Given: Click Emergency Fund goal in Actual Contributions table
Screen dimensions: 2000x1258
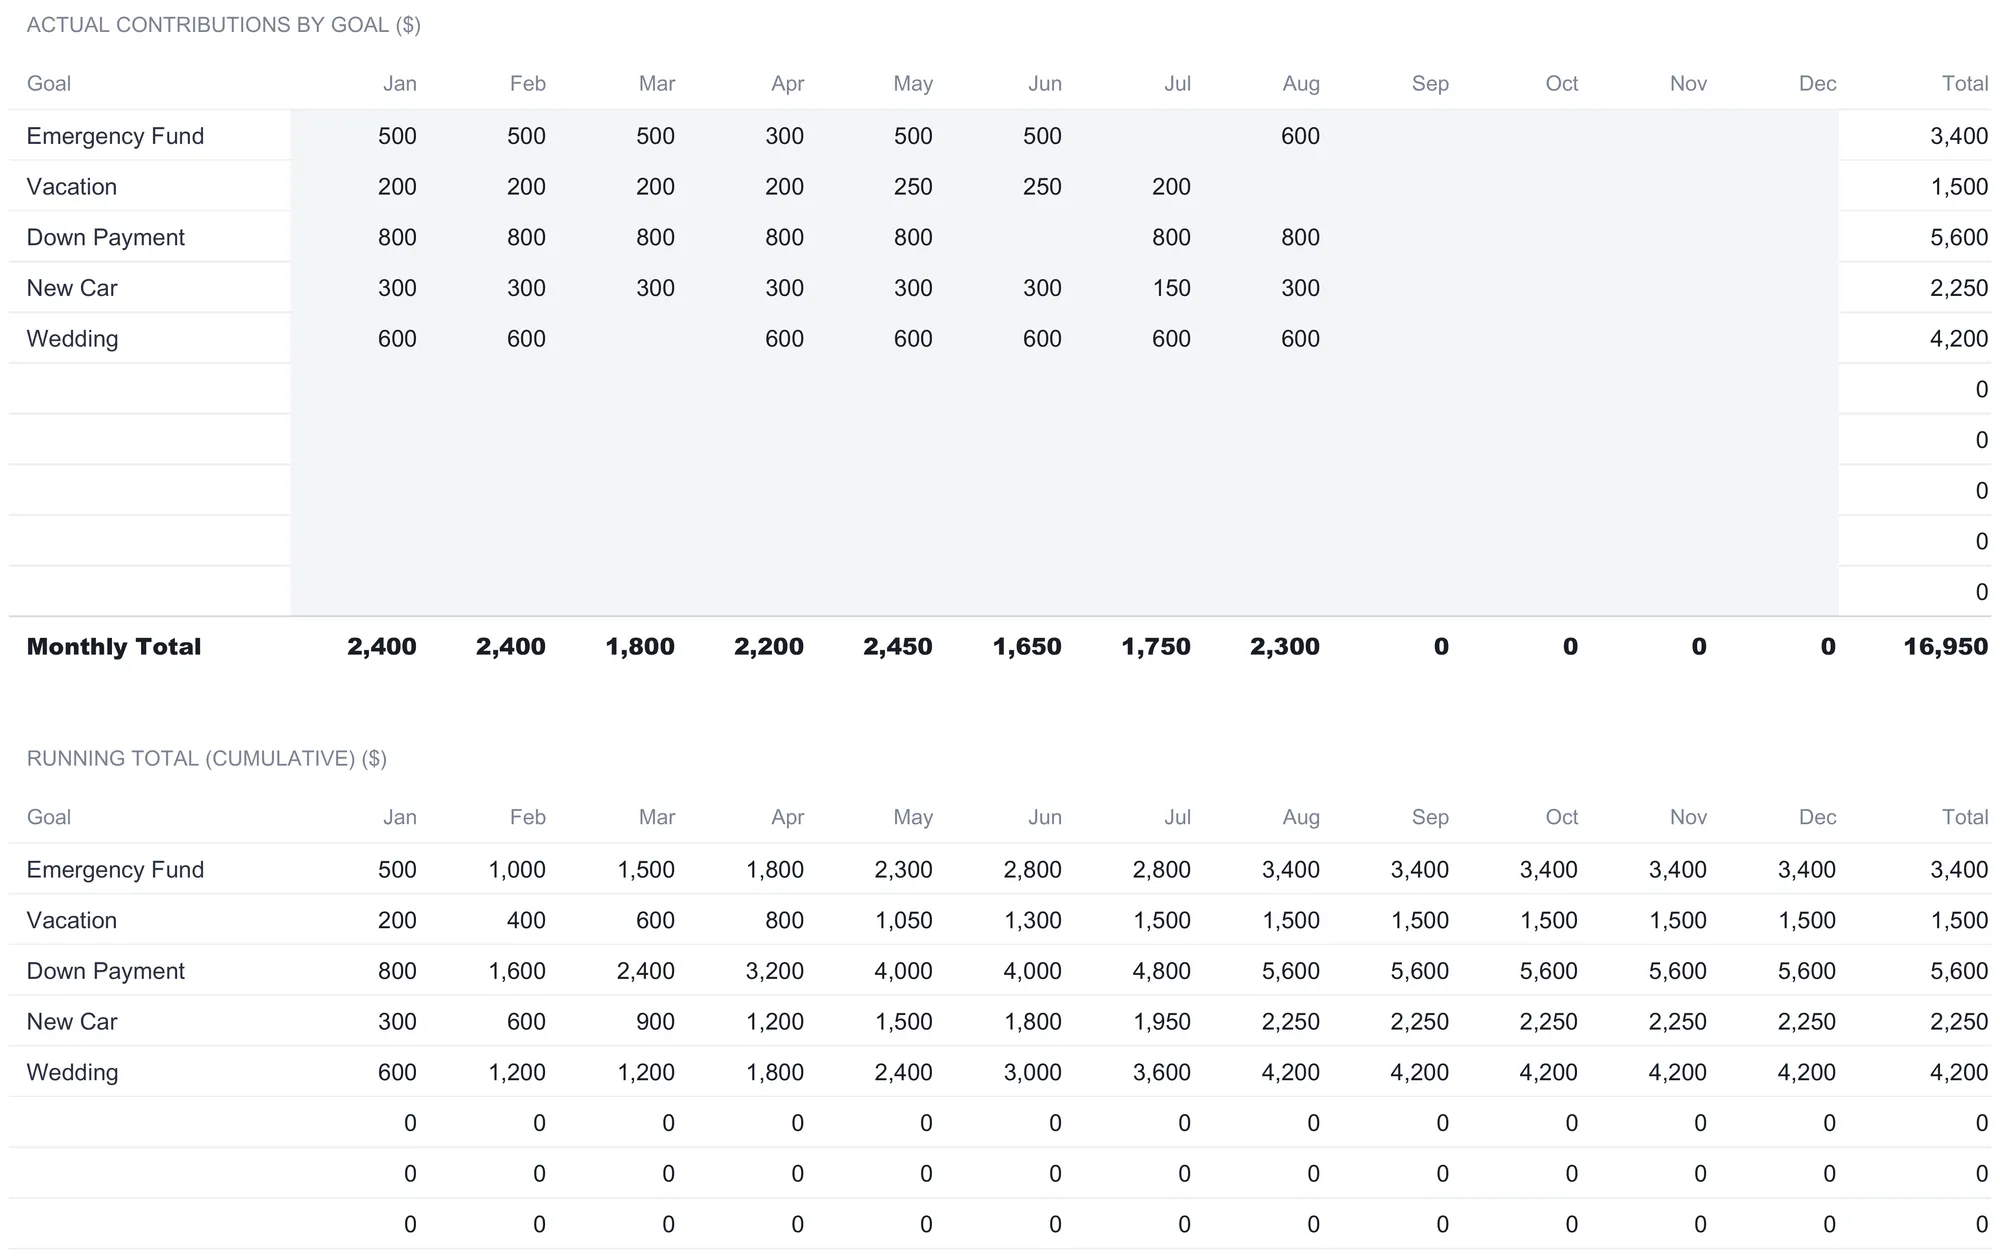Looking at the screenshot, I should click(115, 136).
